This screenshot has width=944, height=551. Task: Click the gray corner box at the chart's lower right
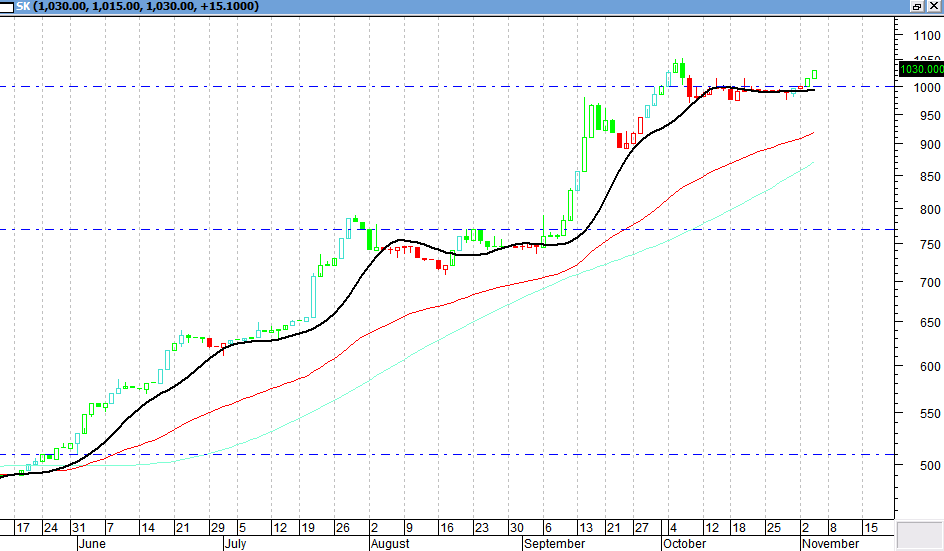click(919, 535)
